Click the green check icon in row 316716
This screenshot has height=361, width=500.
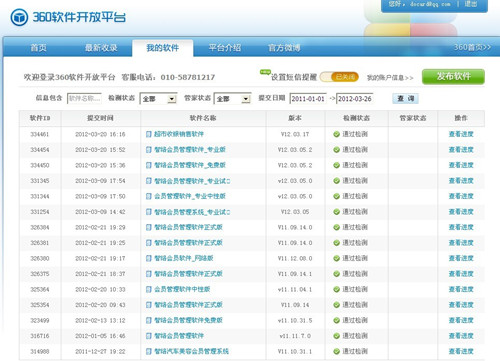337,336
